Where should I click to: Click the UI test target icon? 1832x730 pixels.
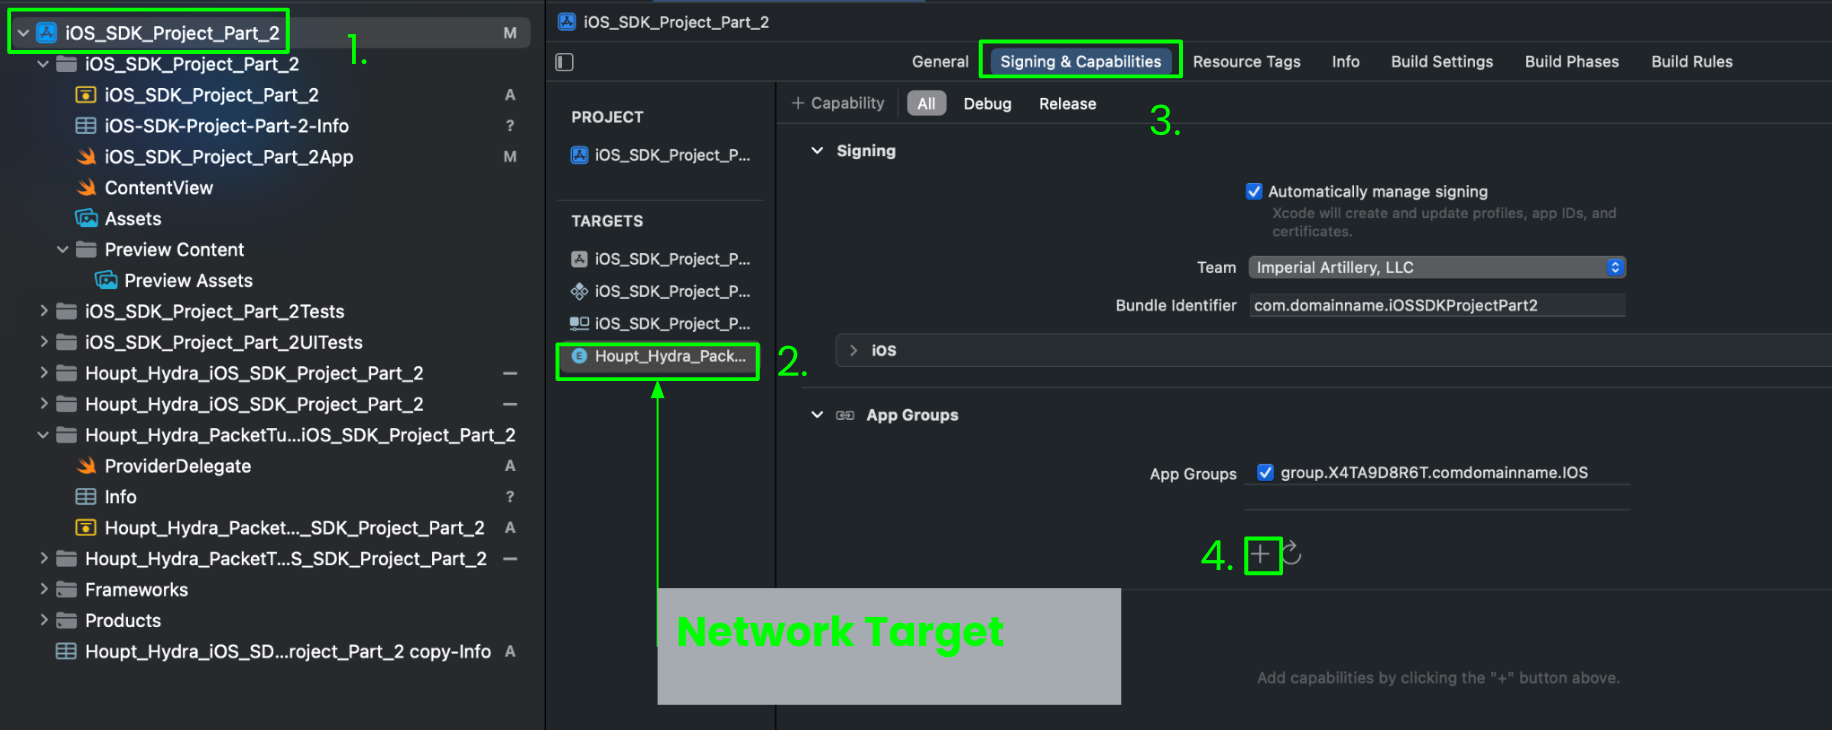click(x=579, y=323)
